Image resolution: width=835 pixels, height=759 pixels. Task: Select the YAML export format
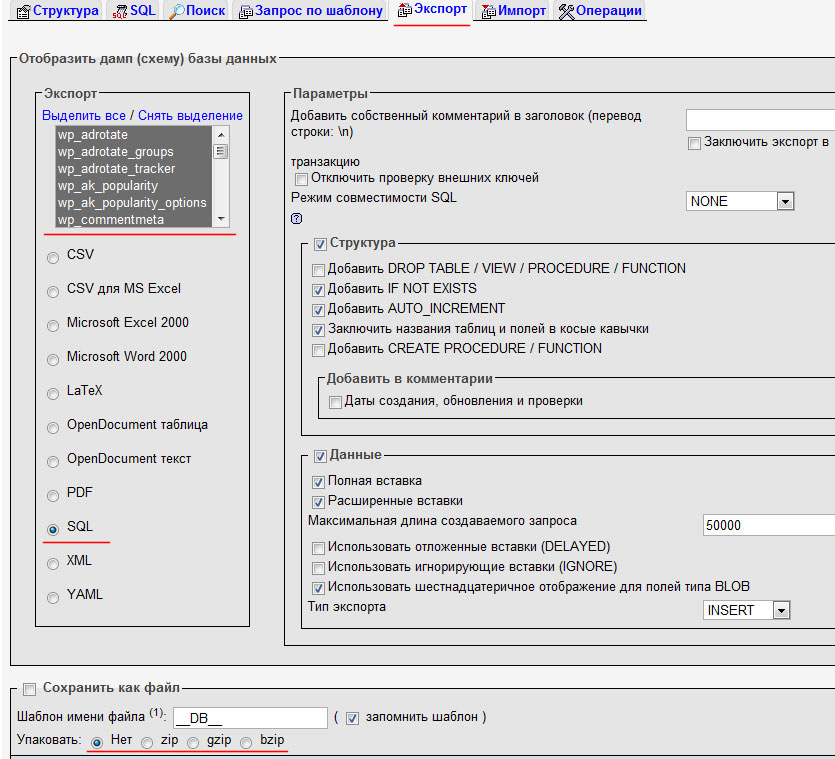pyautogui.click(x=53, y=598)
